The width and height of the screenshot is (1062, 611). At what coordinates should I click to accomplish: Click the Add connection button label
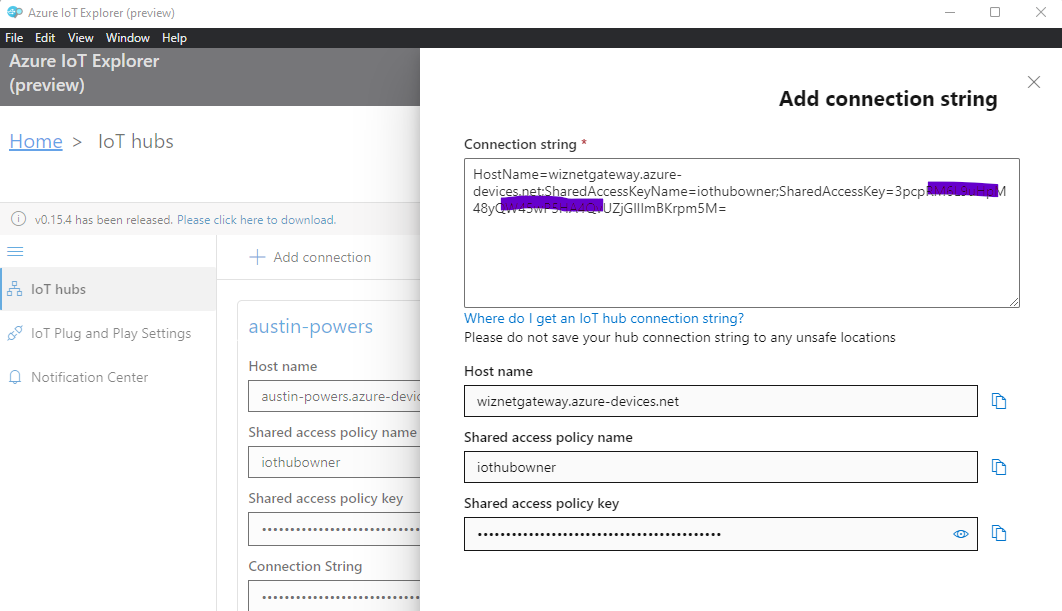click(x=322, y=257)
